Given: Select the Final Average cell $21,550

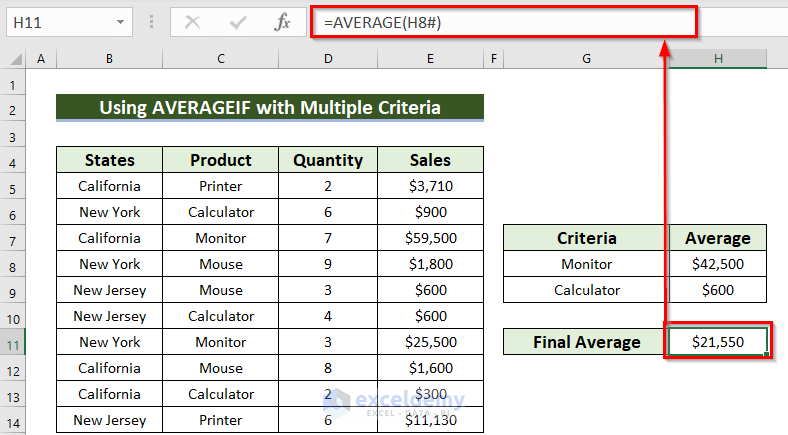Looking at the screenshot, I should [718, 342].
